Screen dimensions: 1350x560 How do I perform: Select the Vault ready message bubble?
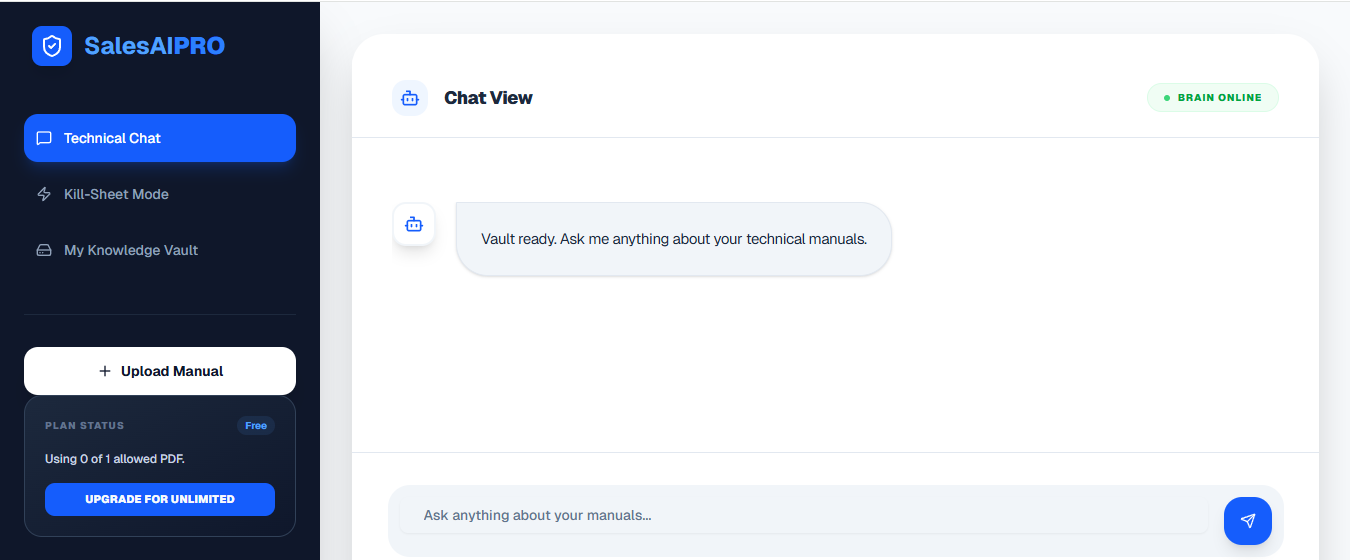coord(673,240)
